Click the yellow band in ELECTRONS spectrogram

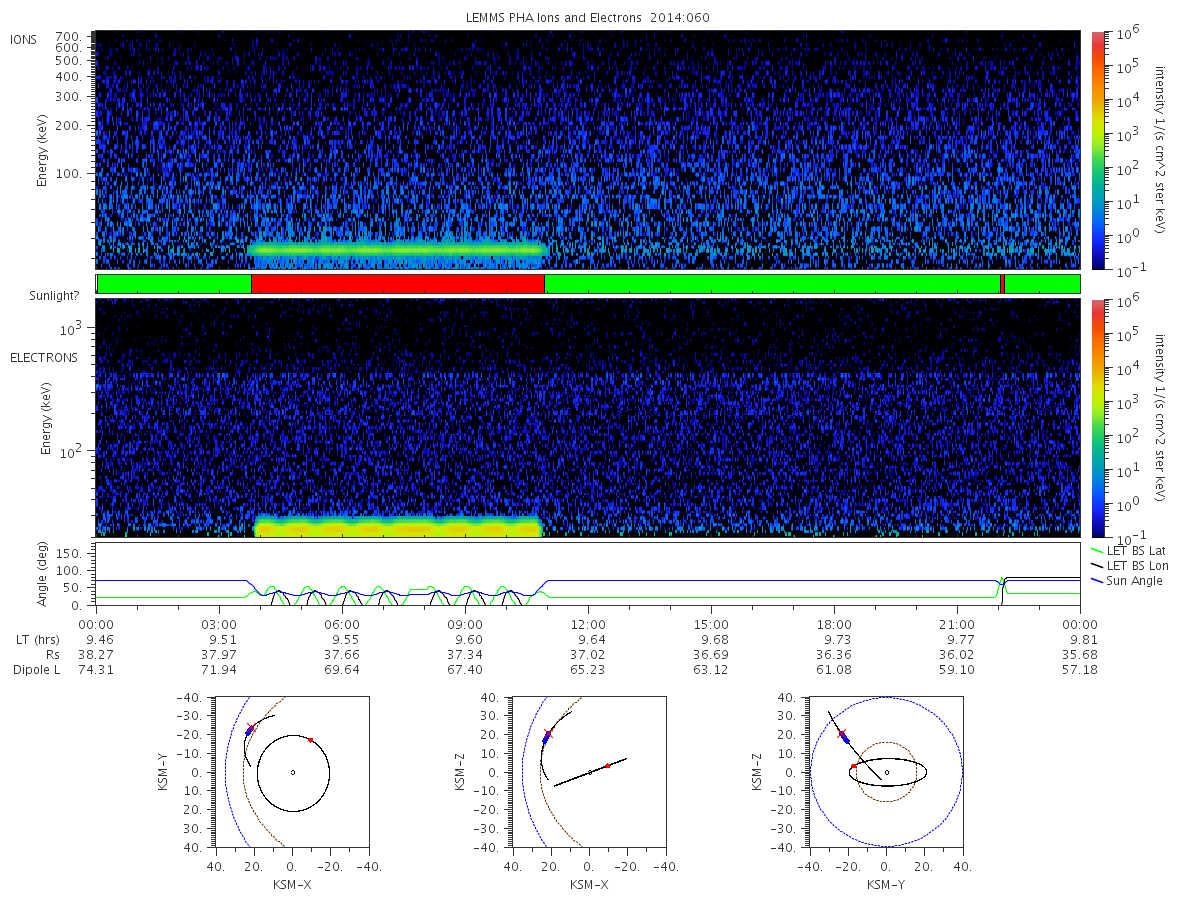tap(398, 526)
